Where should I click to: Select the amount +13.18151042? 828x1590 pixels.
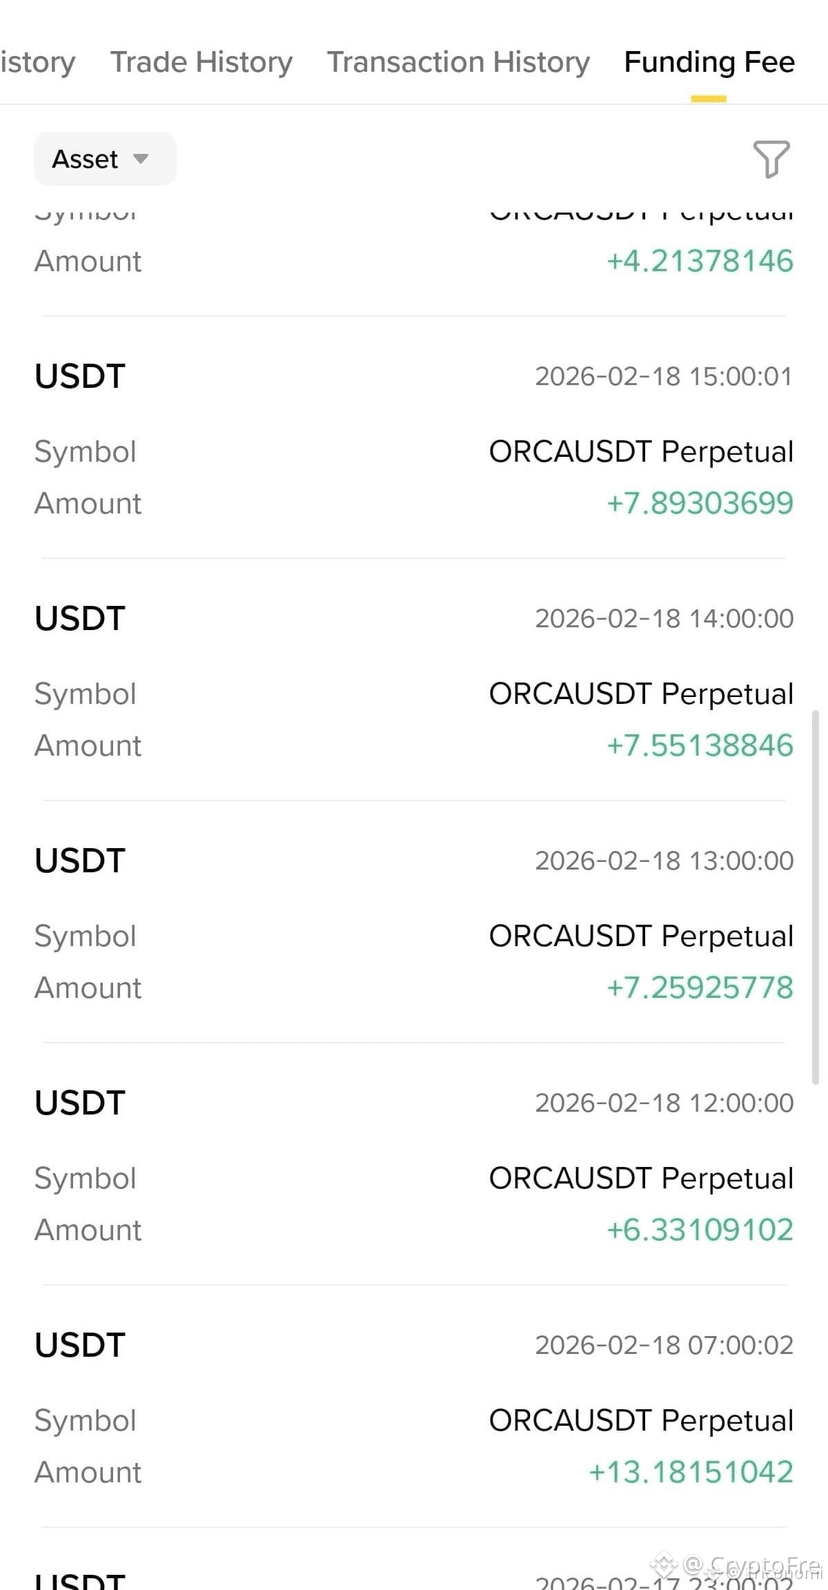691,1471
